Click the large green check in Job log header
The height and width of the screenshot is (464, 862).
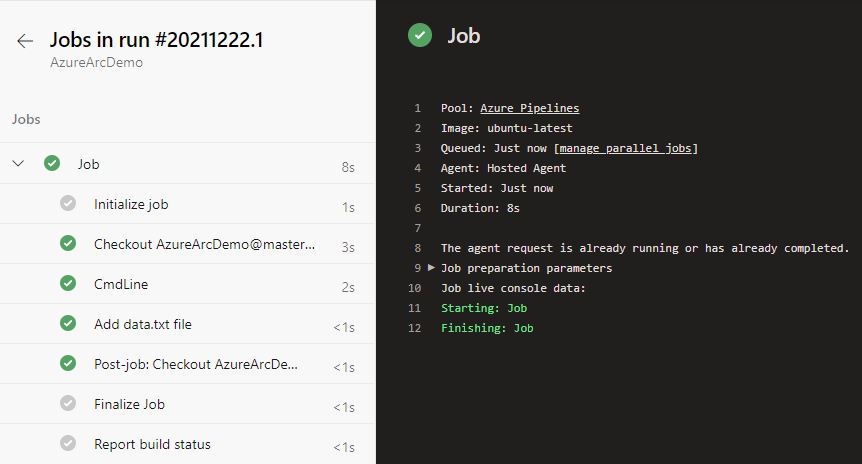(420, 36)
